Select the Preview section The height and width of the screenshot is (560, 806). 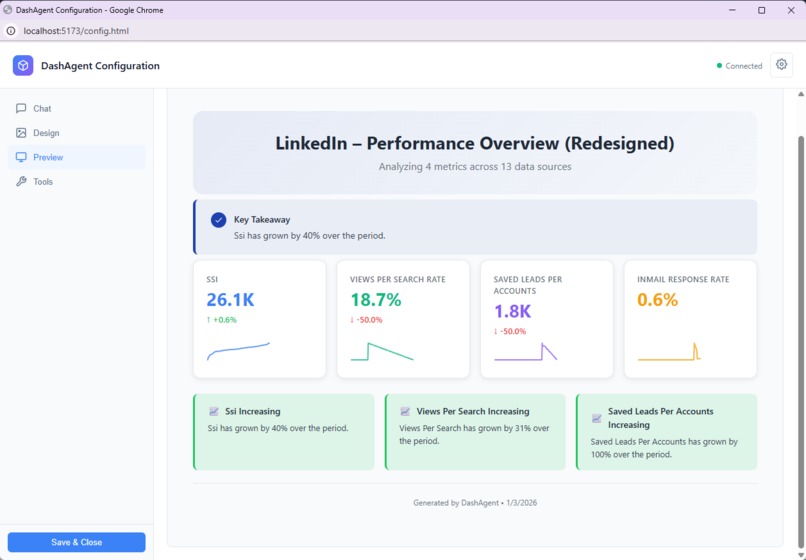coord(77,157)
